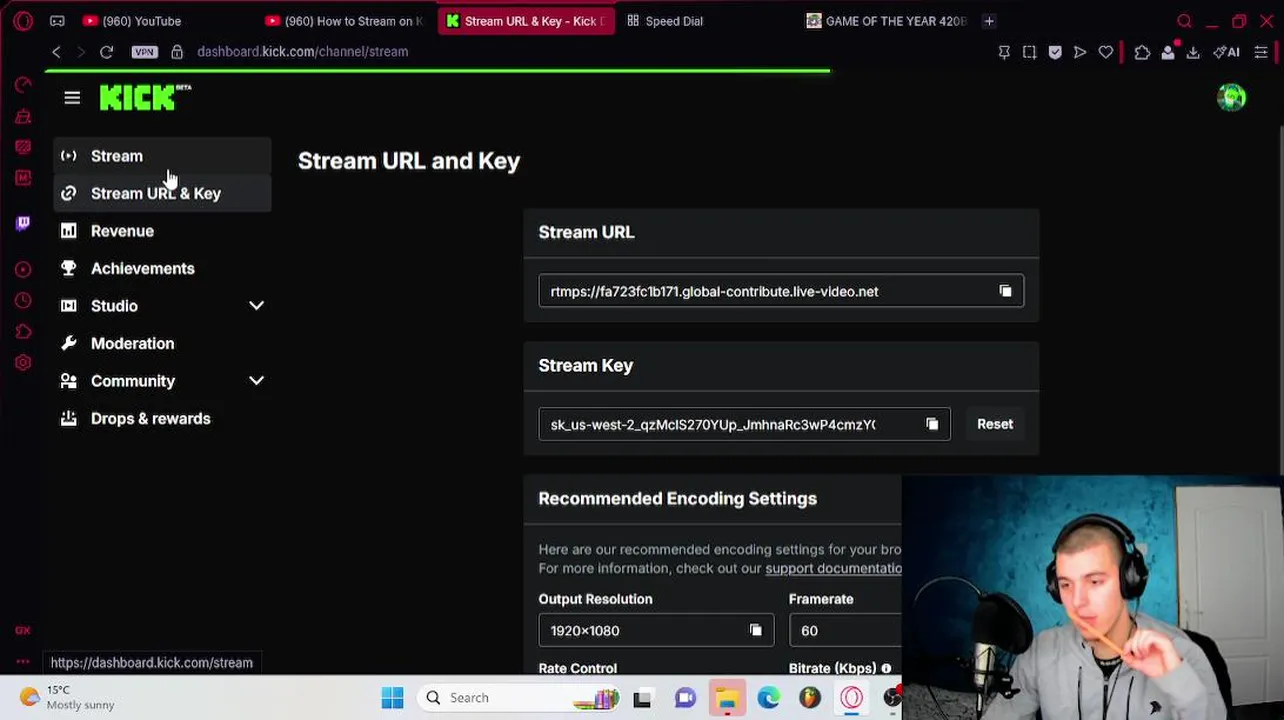Open Stream in the dashboard sidebar

point(162,156)
